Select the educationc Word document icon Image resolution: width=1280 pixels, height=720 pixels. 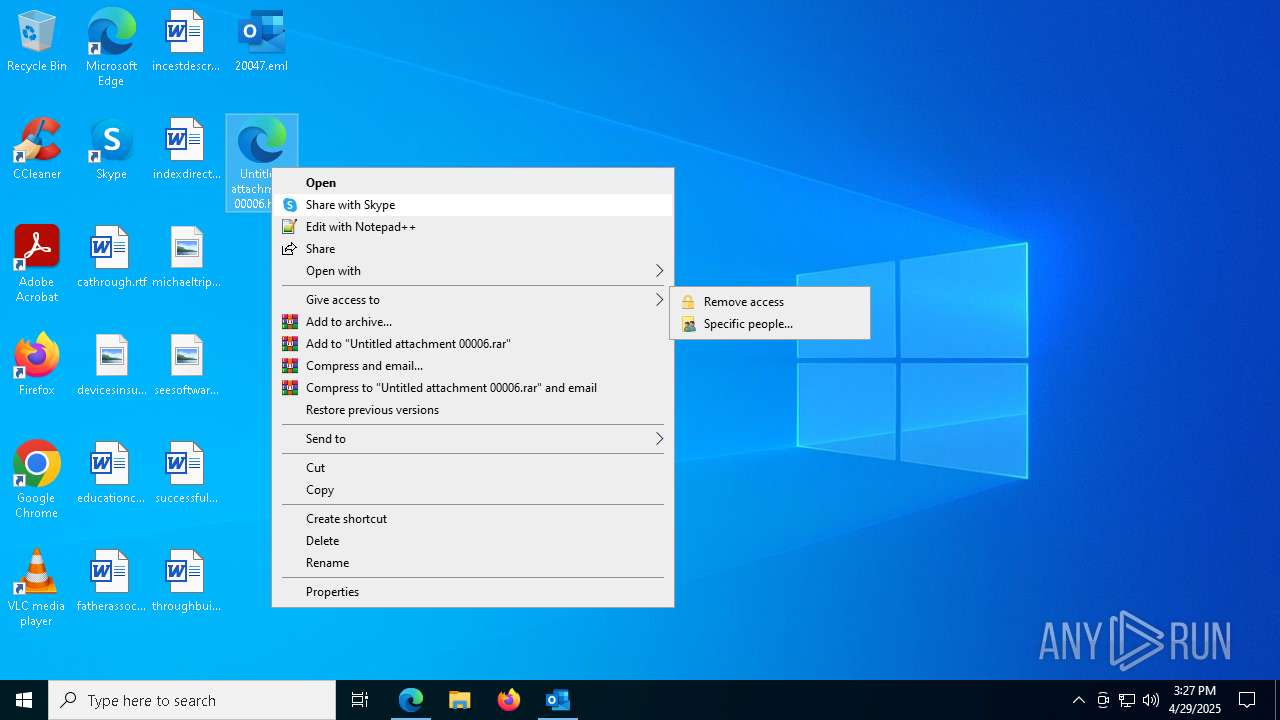pyautogui.click(x=111, y=474)
